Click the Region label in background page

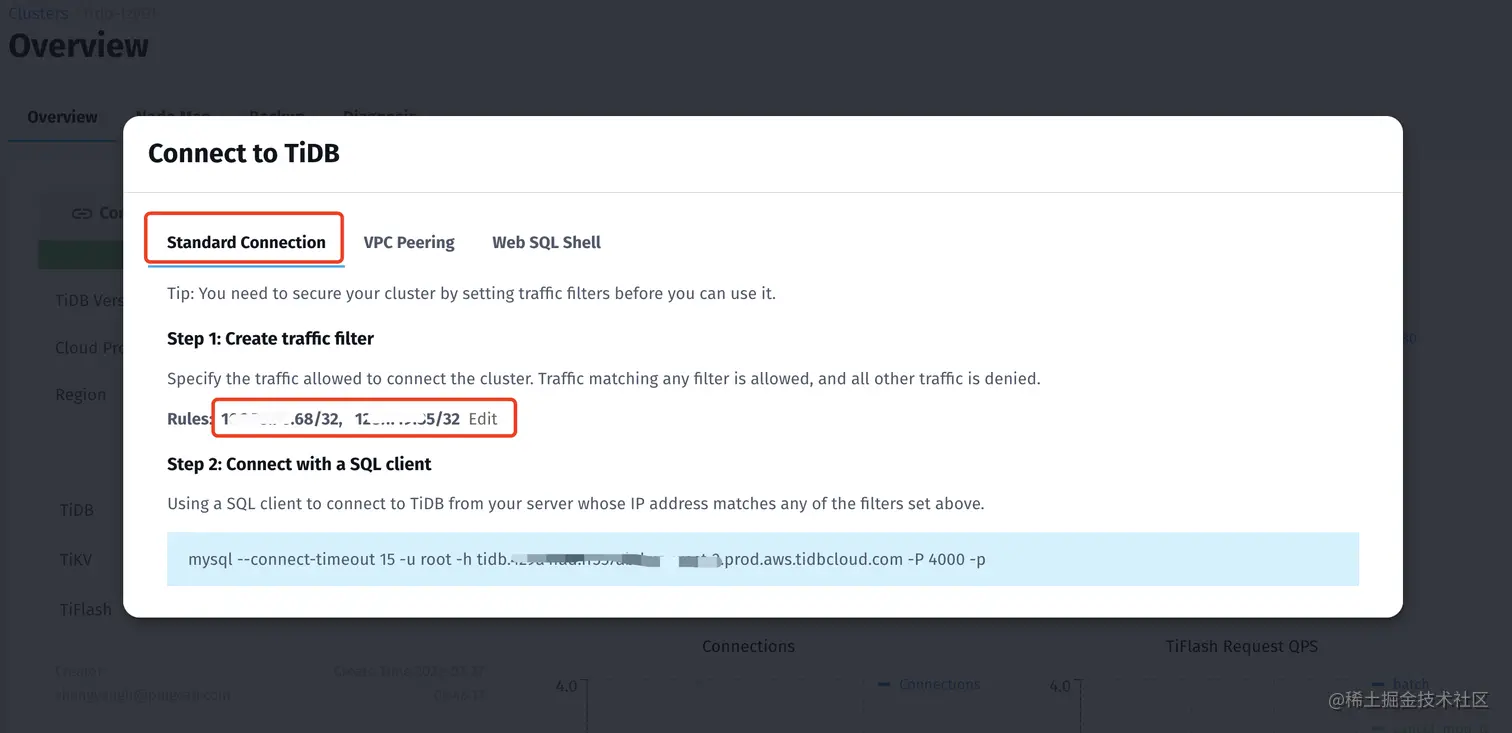(81, 394)
